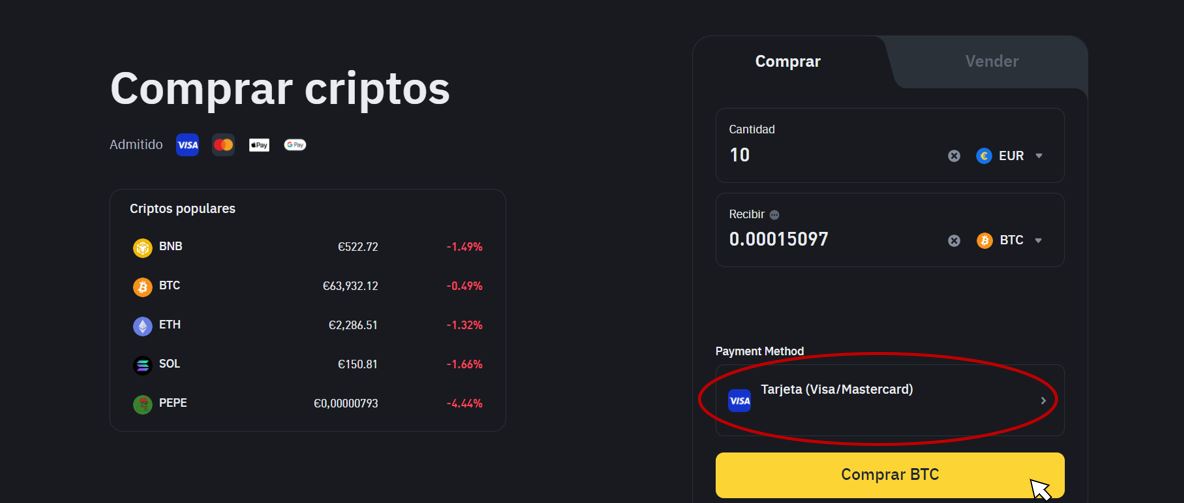Click the Mastercard icon next to Admitido

[x=223, y=145]
